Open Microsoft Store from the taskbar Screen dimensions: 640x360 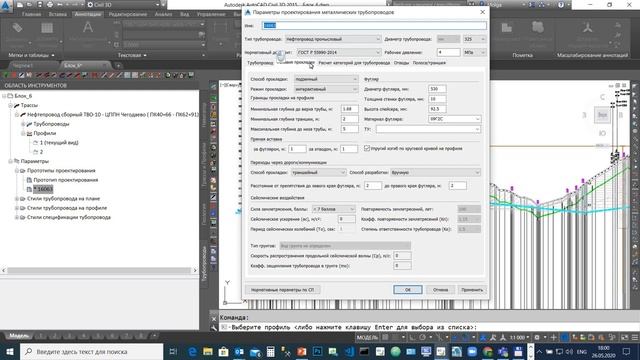point(223,351)
